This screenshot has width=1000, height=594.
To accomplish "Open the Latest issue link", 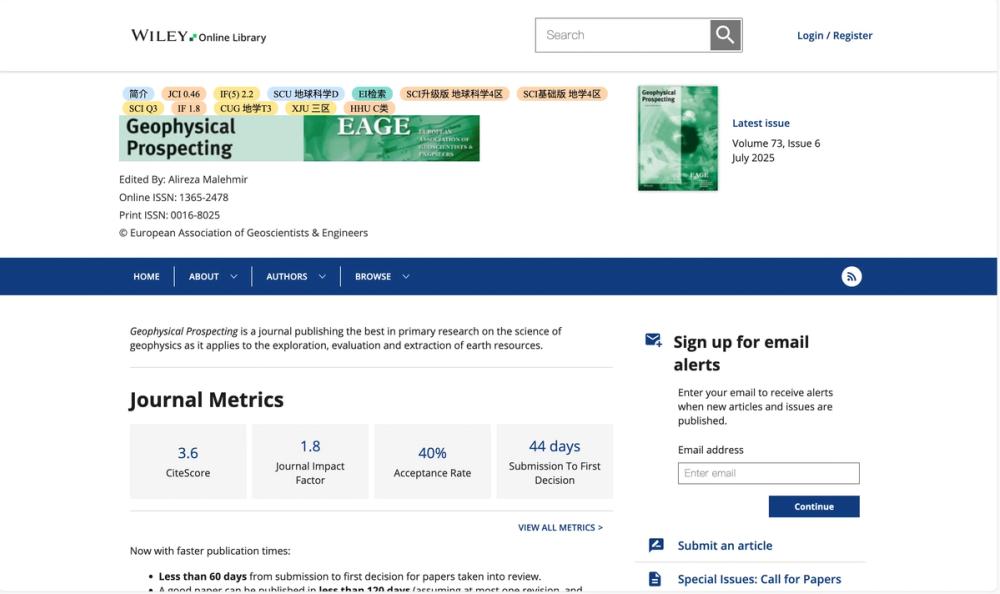I will (761, 123).
